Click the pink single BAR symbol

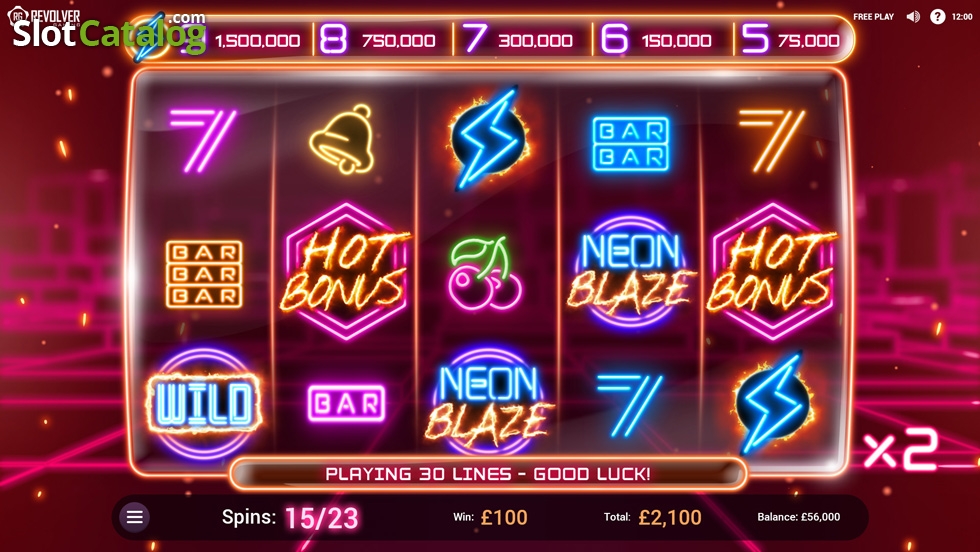click(346, 403)
